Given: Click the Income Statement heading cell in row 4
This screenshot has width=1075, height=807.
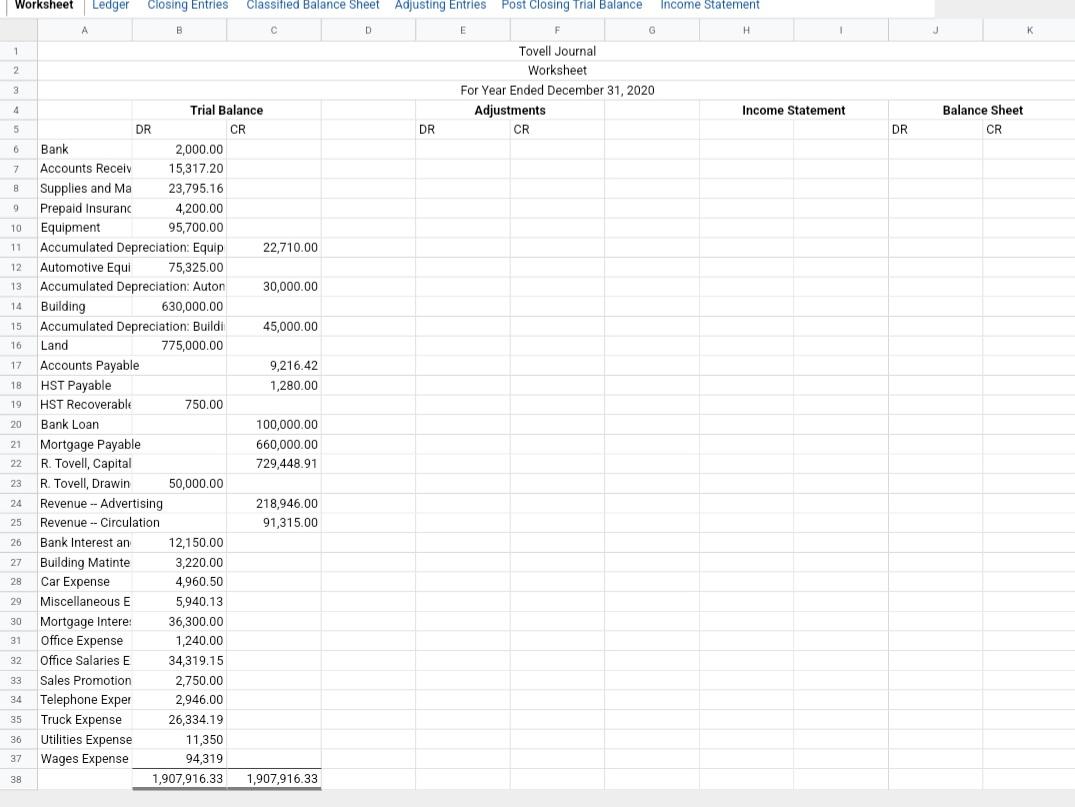Looking at the screenshot, I should [794, 110].
